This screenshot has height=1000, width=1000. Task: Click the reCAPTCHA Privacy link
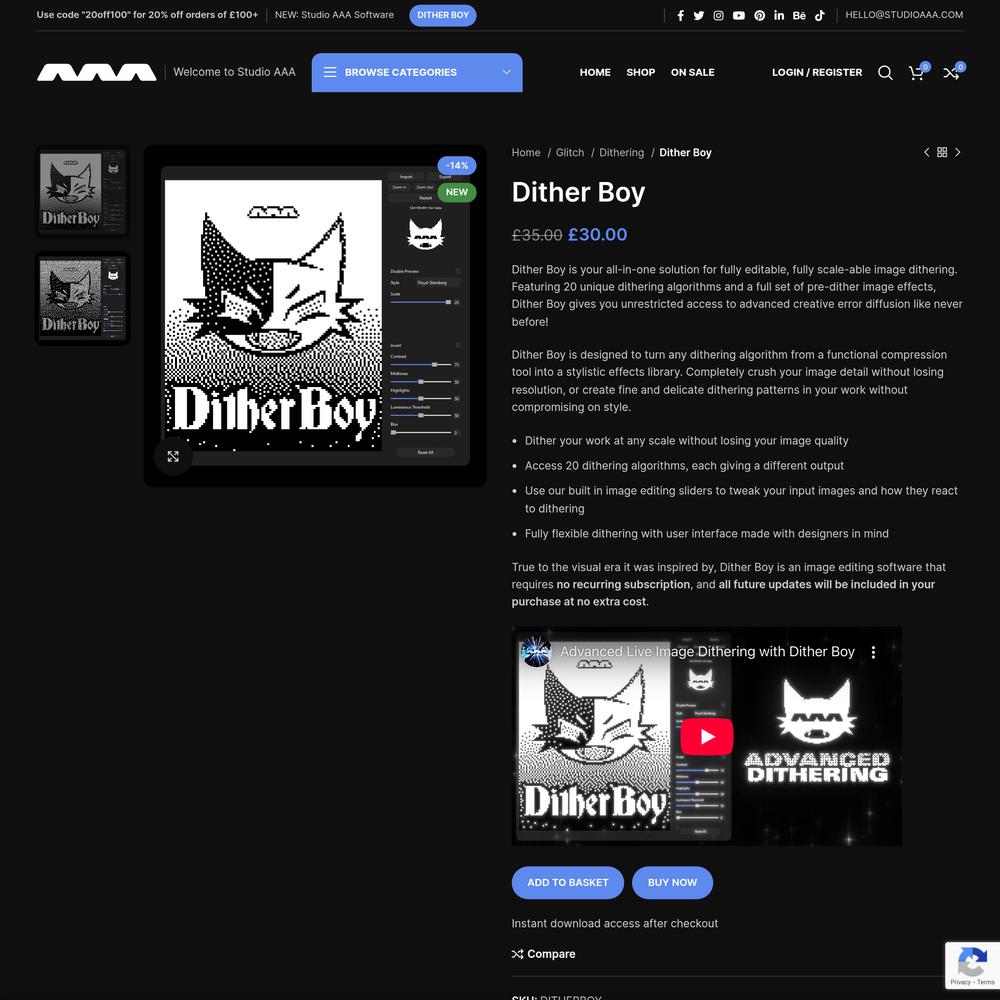960,982
